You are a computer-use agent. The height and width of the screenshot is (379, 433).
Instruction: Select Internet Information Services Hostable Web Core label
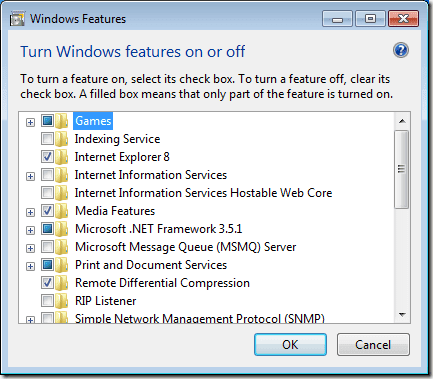click(x=203, y=193)
